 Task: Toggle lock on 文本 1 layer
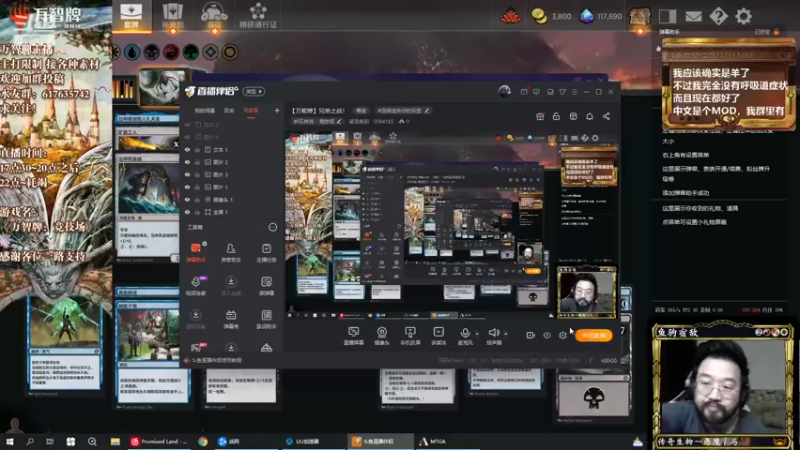[x=197, y=149]
